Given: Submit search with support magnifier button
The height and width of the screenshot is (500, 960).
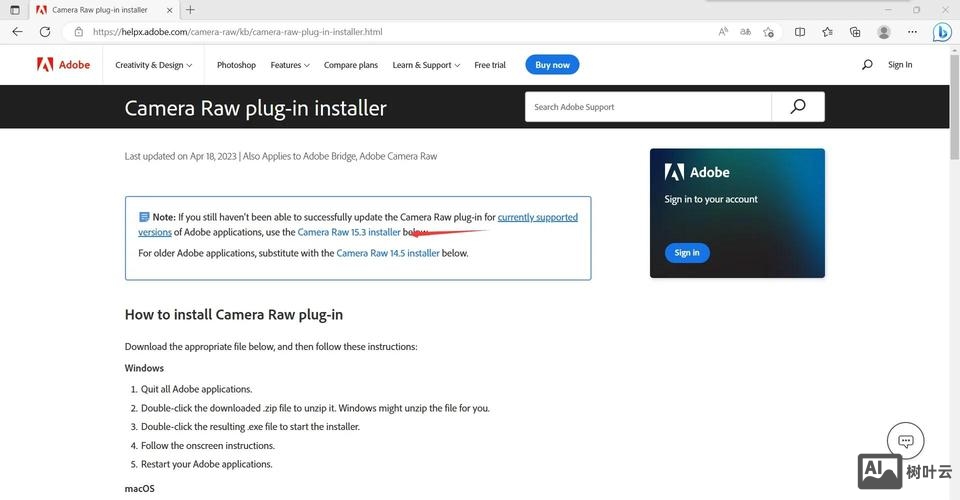Looking at the screenshot, I should coord(797,107).
